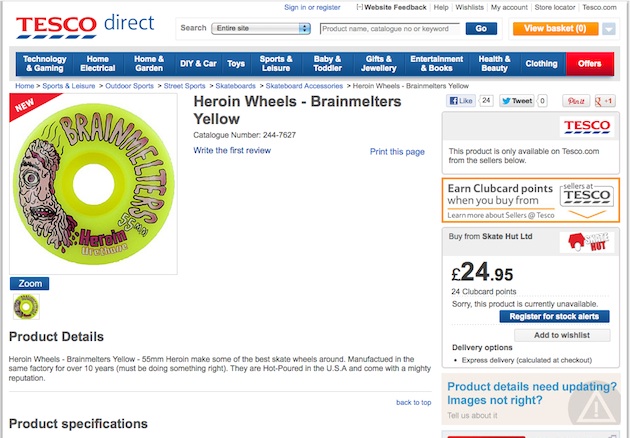Like the product on Facebook
The image size is (630, 438).
coord(459,101)
